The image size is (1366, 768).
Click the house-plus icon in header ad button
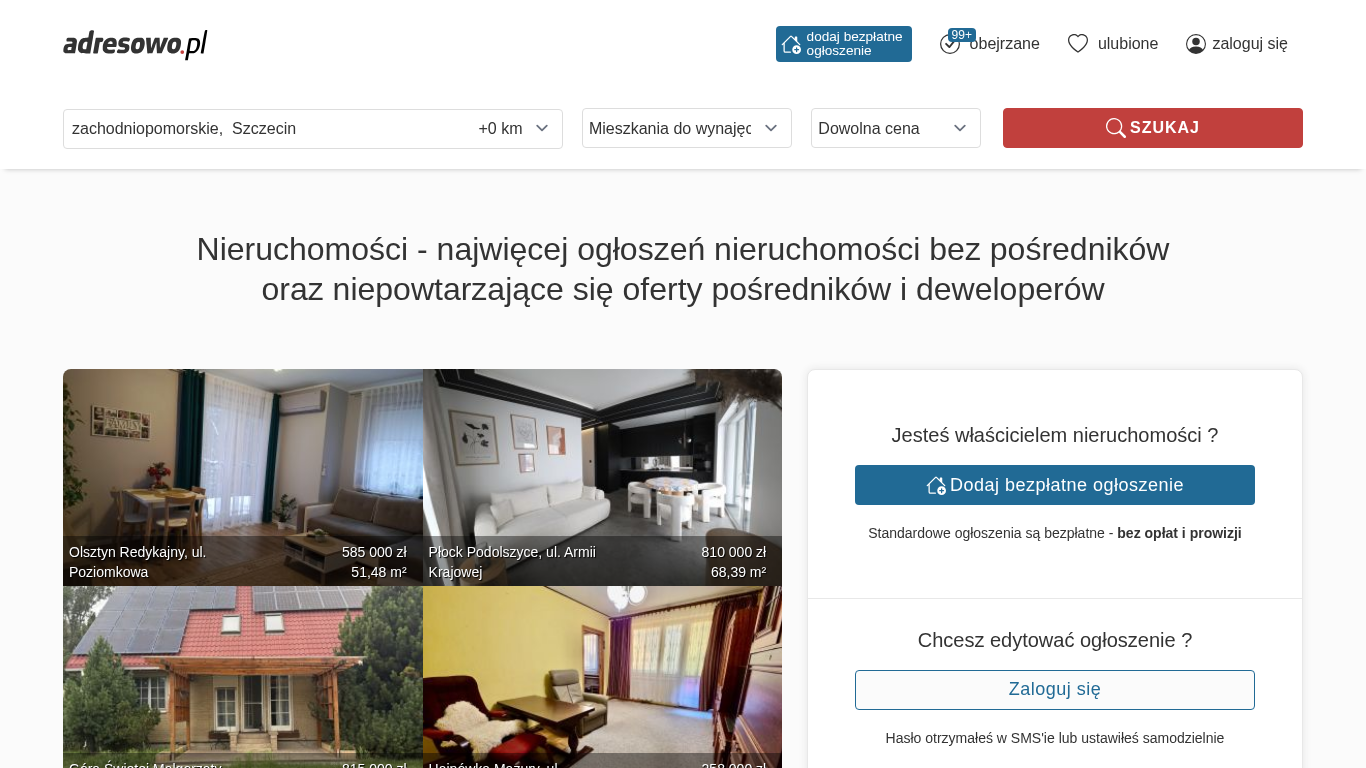[x=791, y=44]
